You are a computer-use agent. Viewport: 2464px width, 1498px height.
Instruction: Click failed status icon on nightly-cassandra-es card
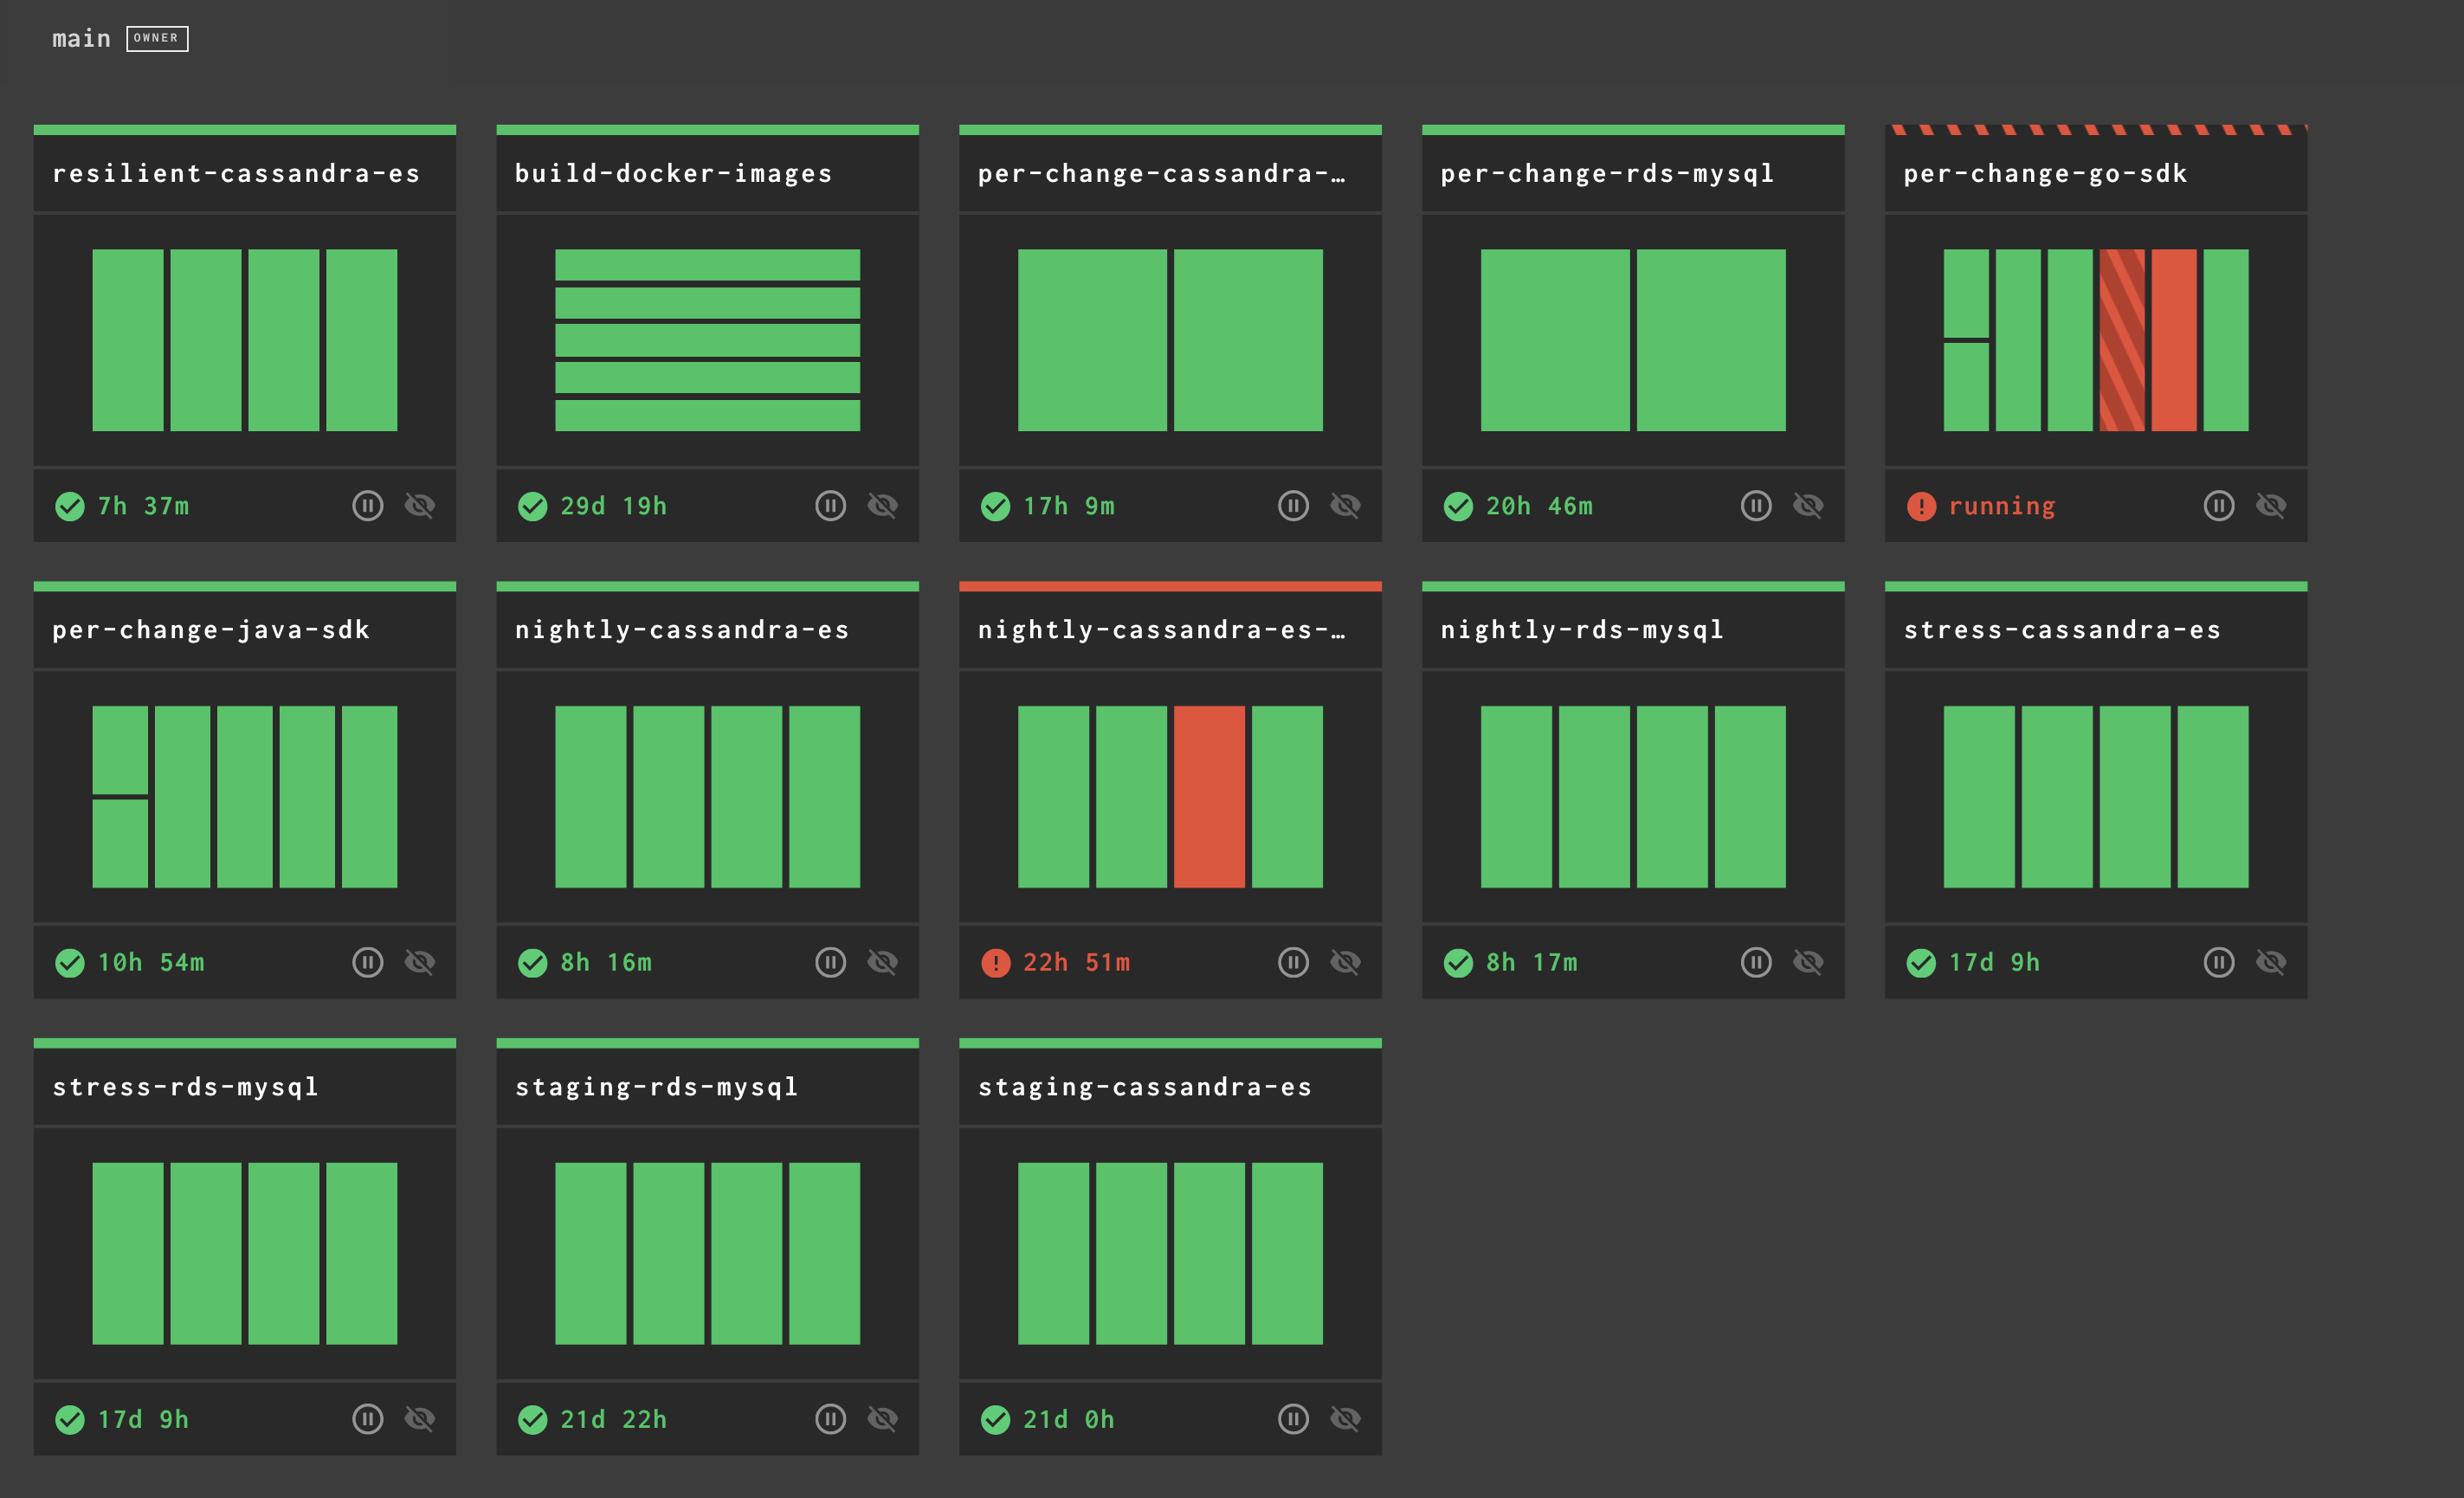pyautogui.click(x=995, y=962)
